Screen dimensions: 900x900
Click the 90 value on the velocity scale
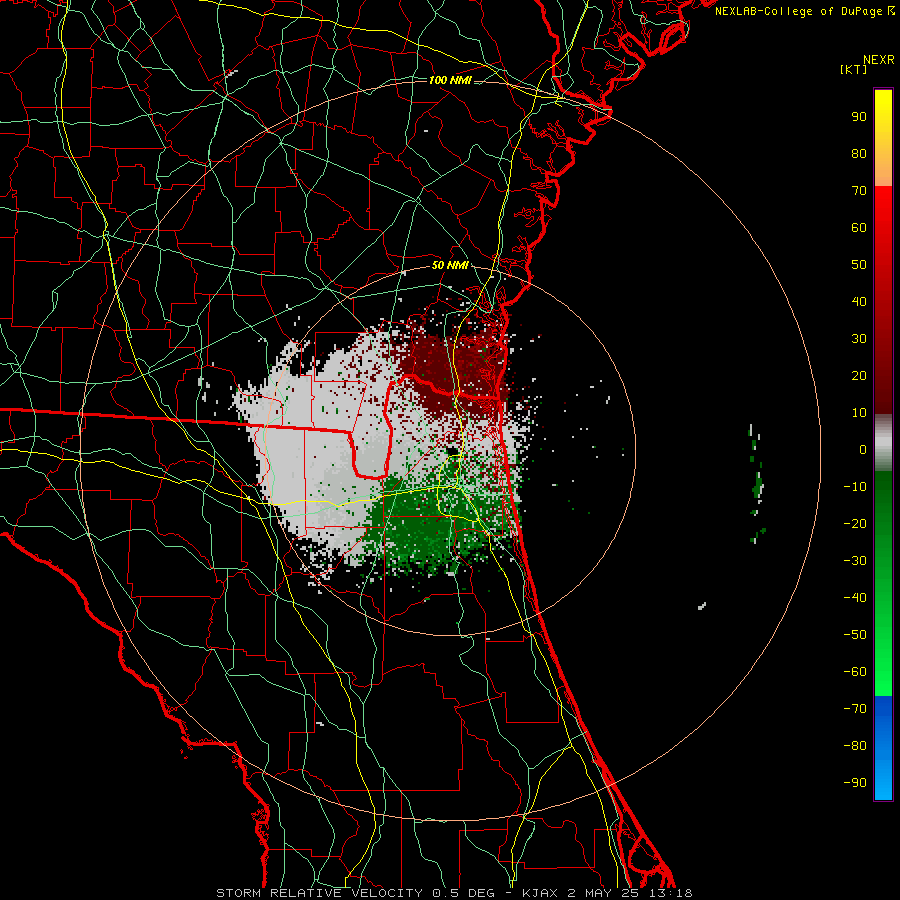click(859, 117)
